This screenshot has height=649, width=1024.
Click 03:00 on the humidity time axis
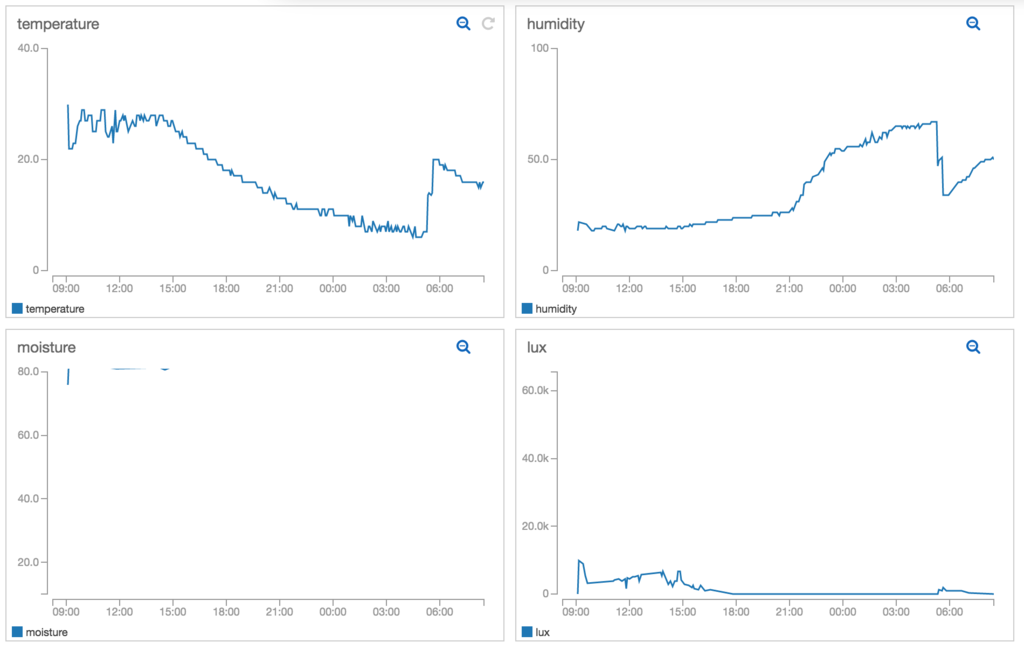click(x=896, y=289)
